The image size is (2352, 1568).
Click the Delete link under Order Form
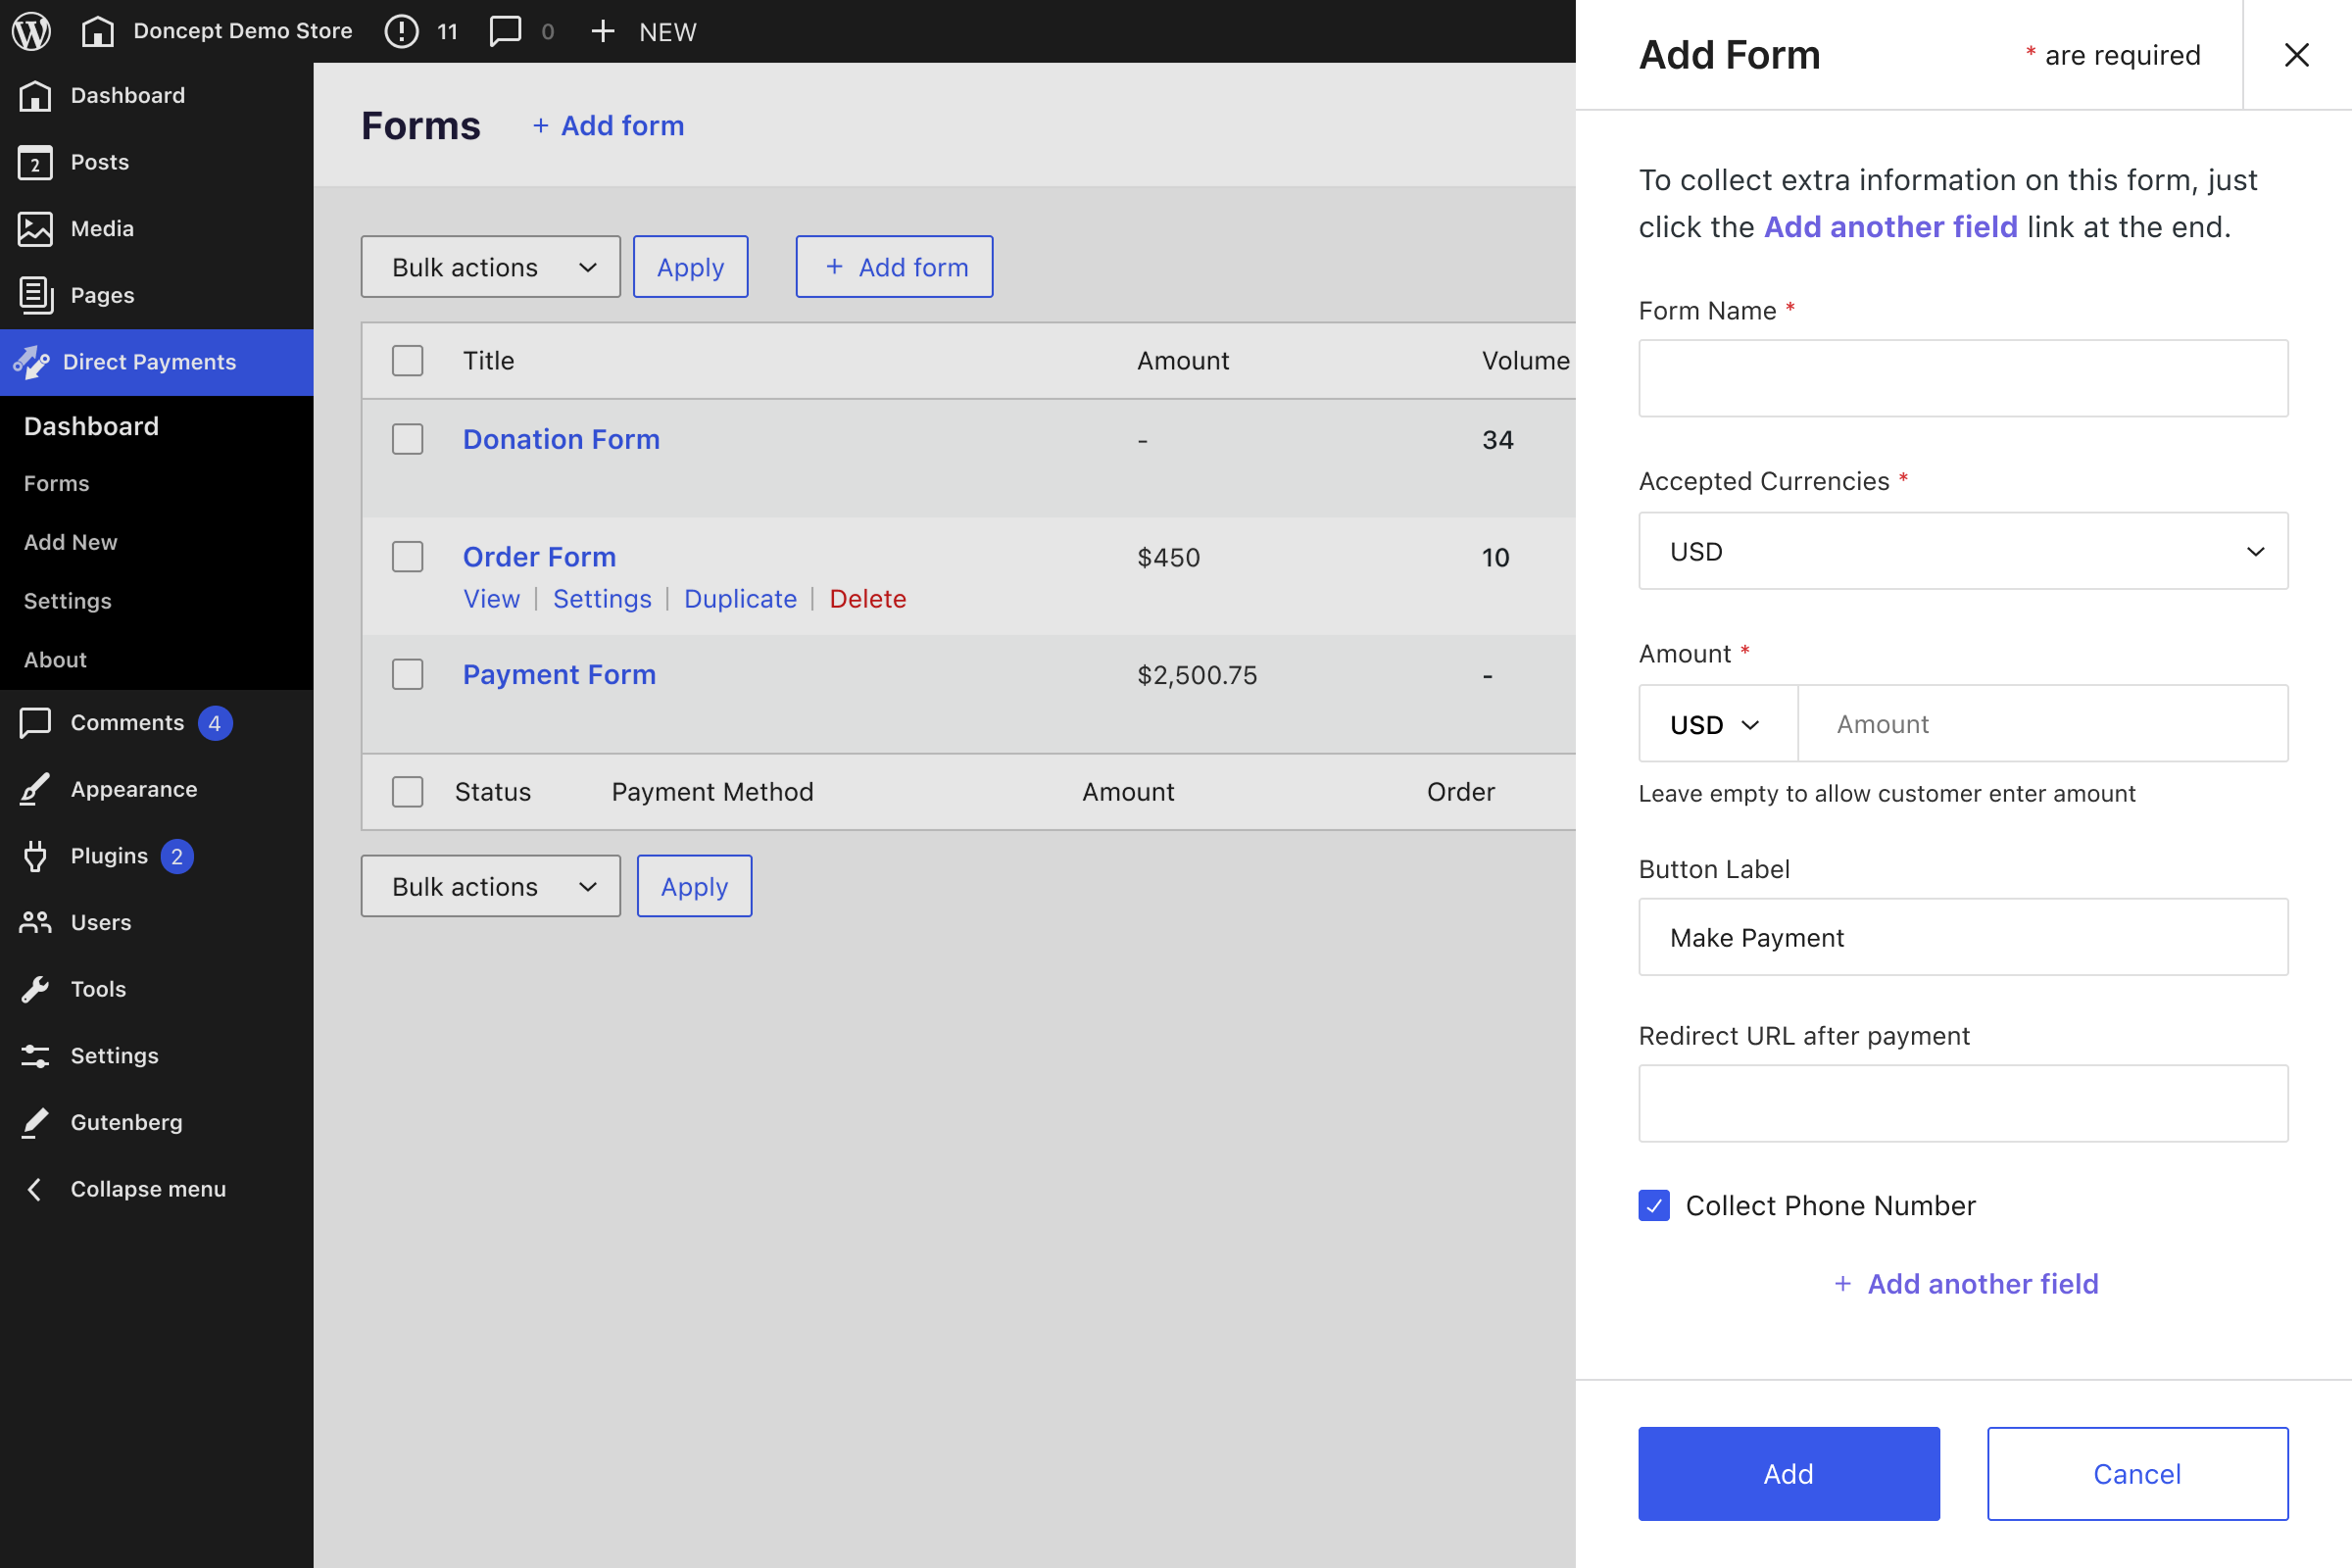pyautogui.click(x=867, y=599)
